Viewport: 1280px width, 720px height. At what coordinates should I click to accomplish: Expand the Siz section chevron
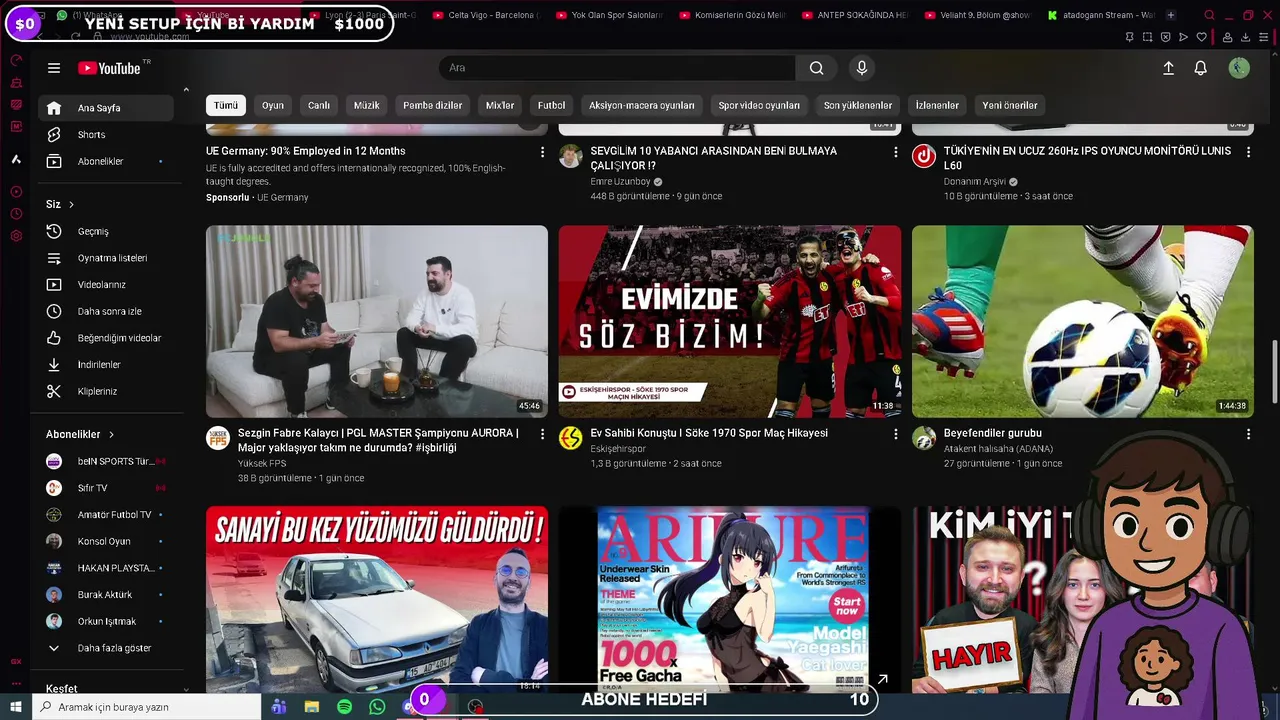[x=71, y=205]
